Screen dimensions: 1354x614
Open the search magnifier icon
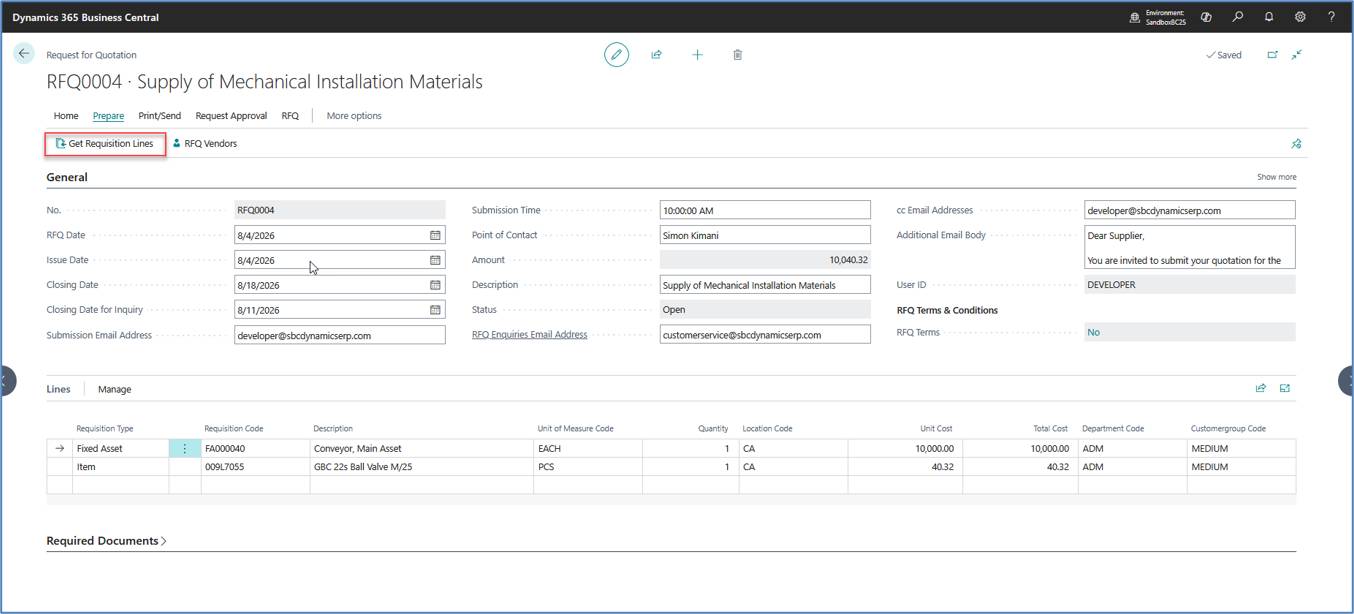point(1238,17)
